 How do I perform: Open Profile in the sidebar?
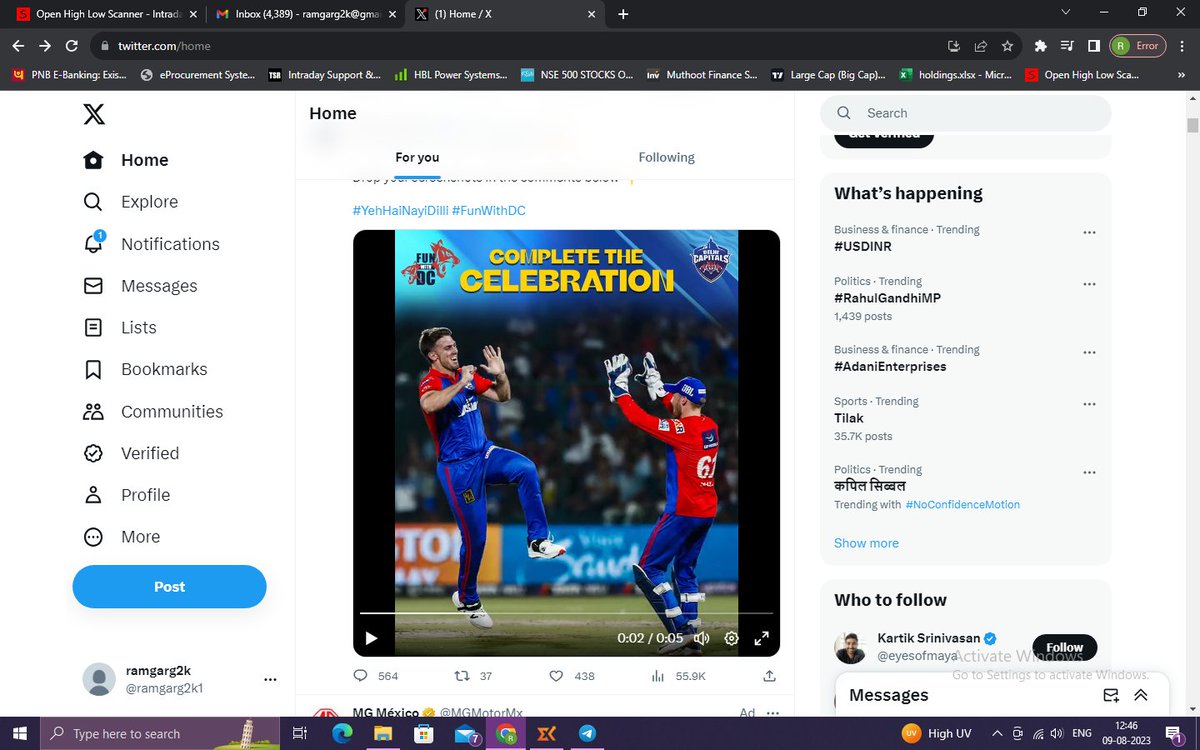pos(127,495)
